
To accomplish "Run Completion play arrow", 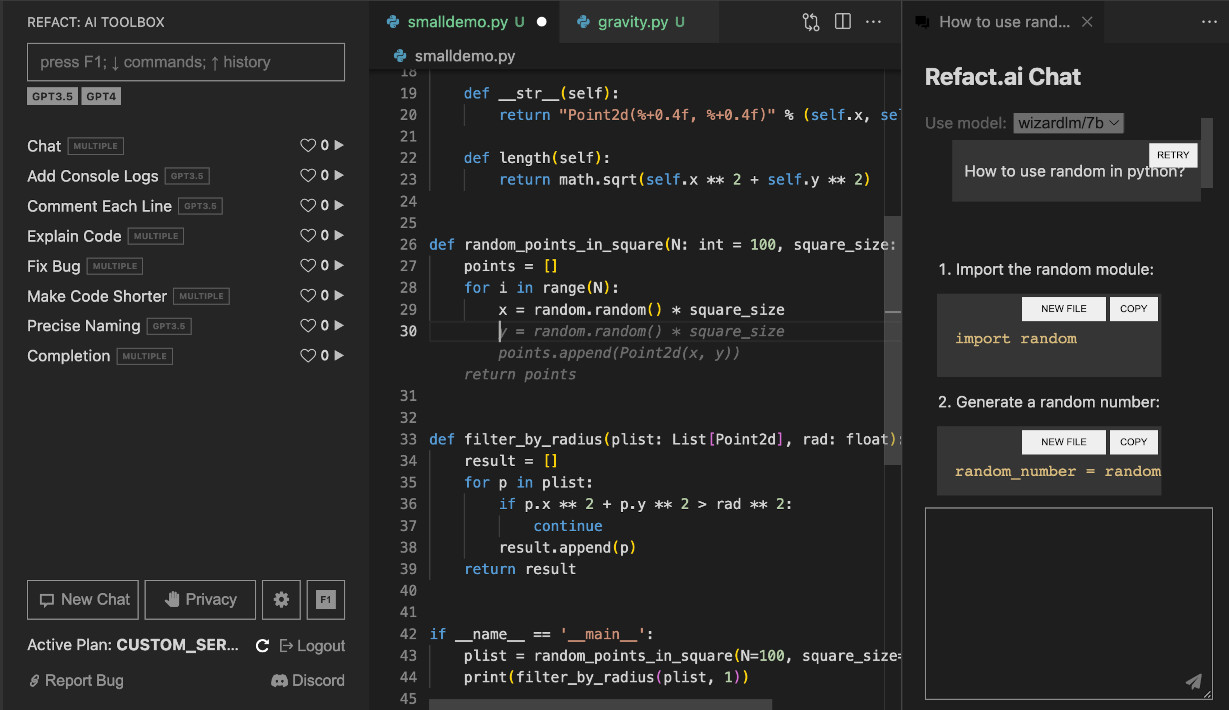I will 339,356.
